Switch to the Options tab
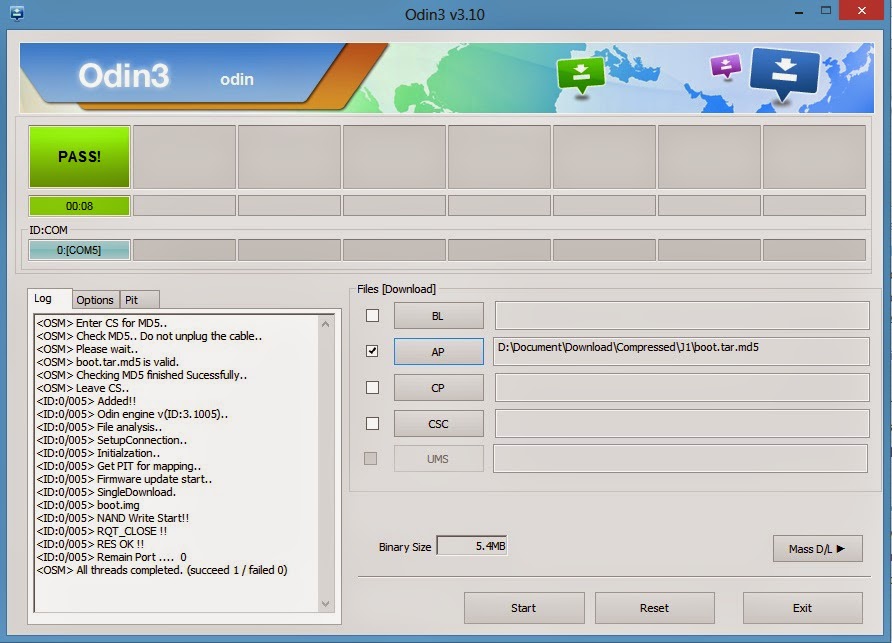892x643 pixels. tap(95, 300)
